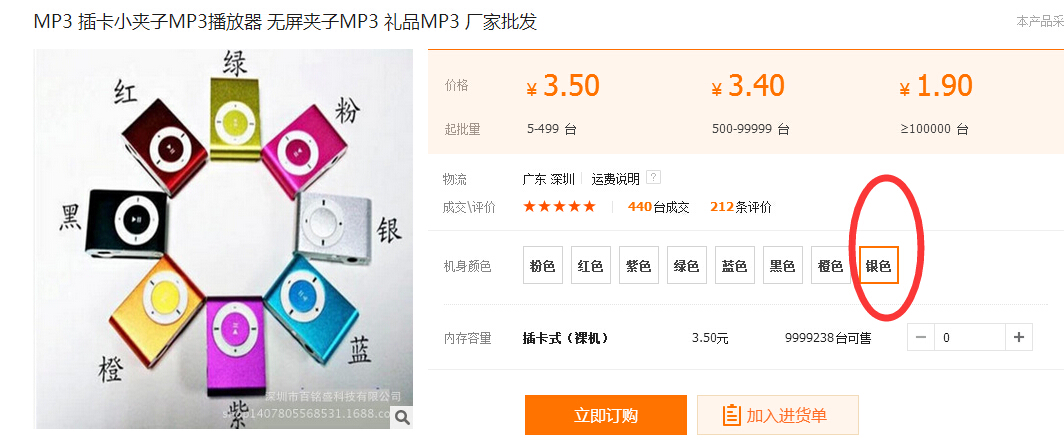Click the quantity input field
Viewport: 1064px width, 444px height.
coord(970,337)
